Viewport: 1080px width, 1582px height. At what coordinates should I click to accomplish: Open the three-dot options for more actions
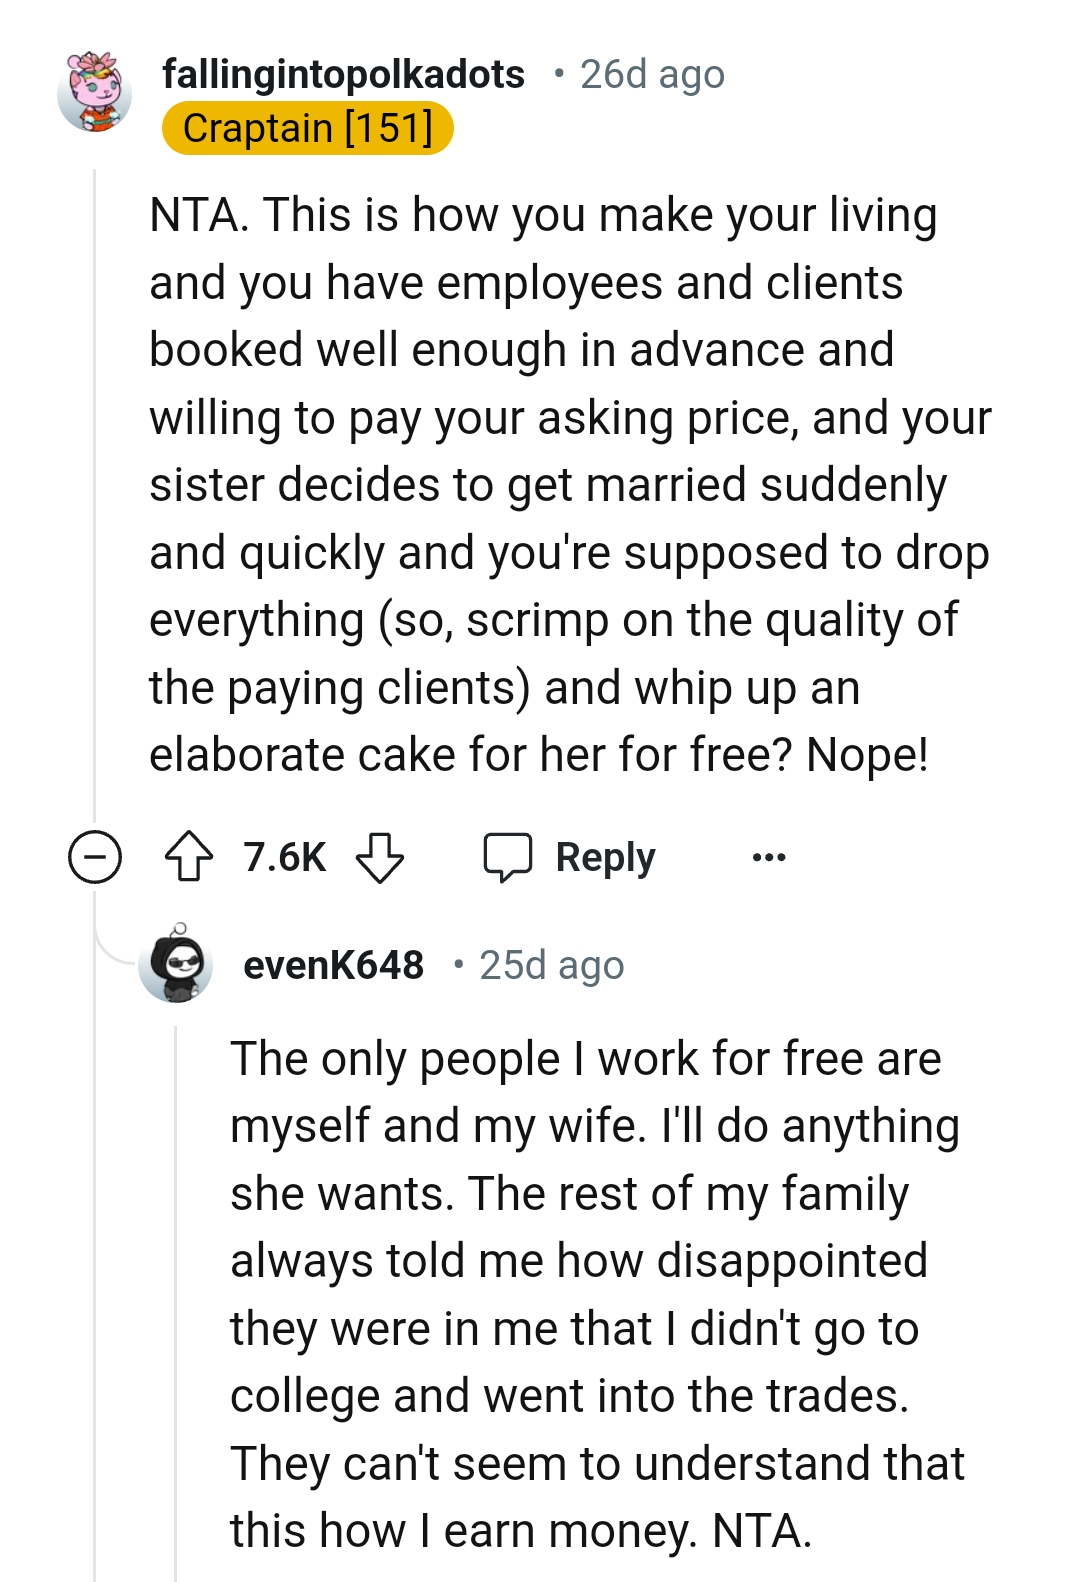point(768,856)
